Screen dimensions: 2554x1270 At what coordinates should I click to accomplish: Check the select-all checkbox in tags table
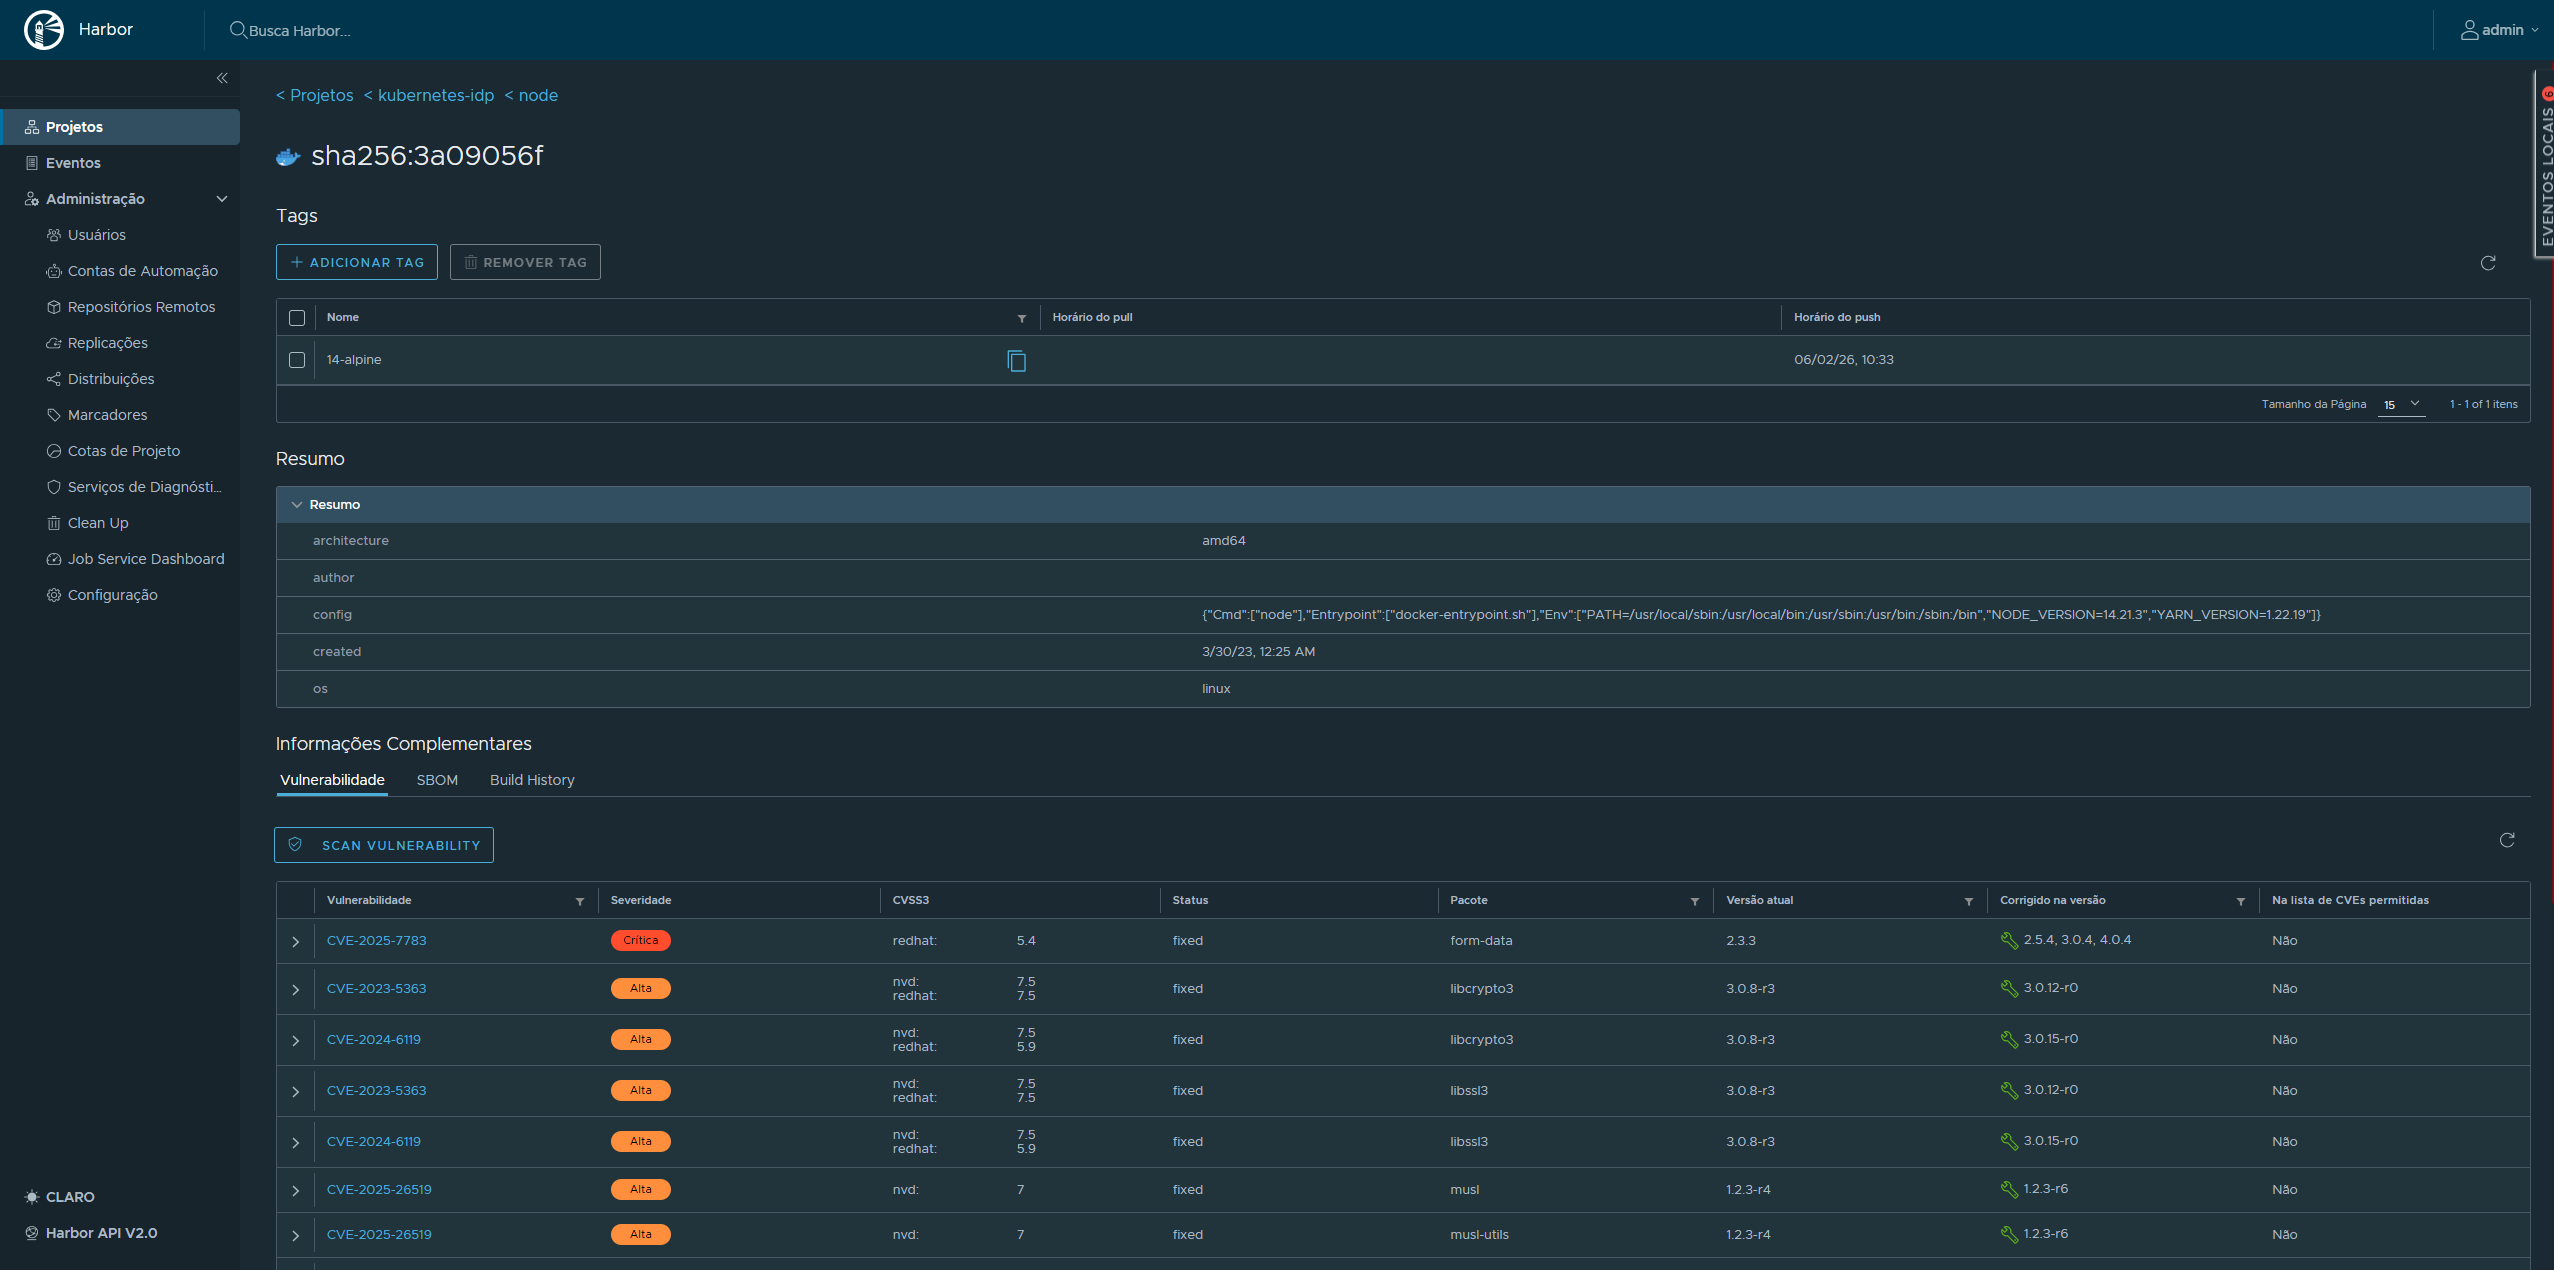297,317
